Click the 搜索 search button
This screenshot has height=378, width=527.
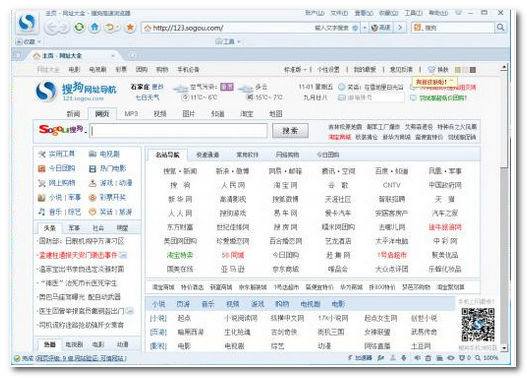290,131
